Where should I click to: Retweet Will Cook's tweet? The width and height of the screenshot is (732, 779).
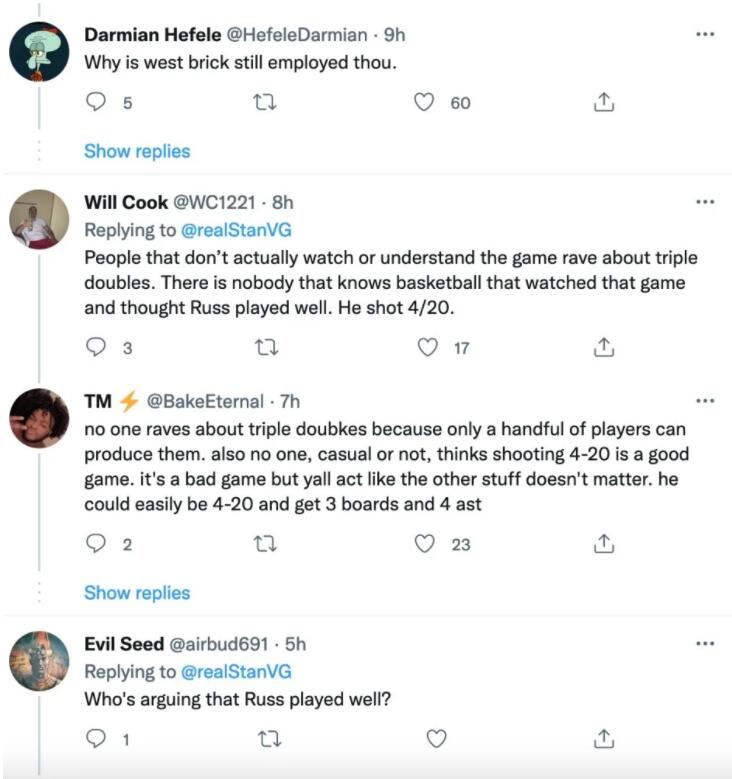[x=268, y=348]
